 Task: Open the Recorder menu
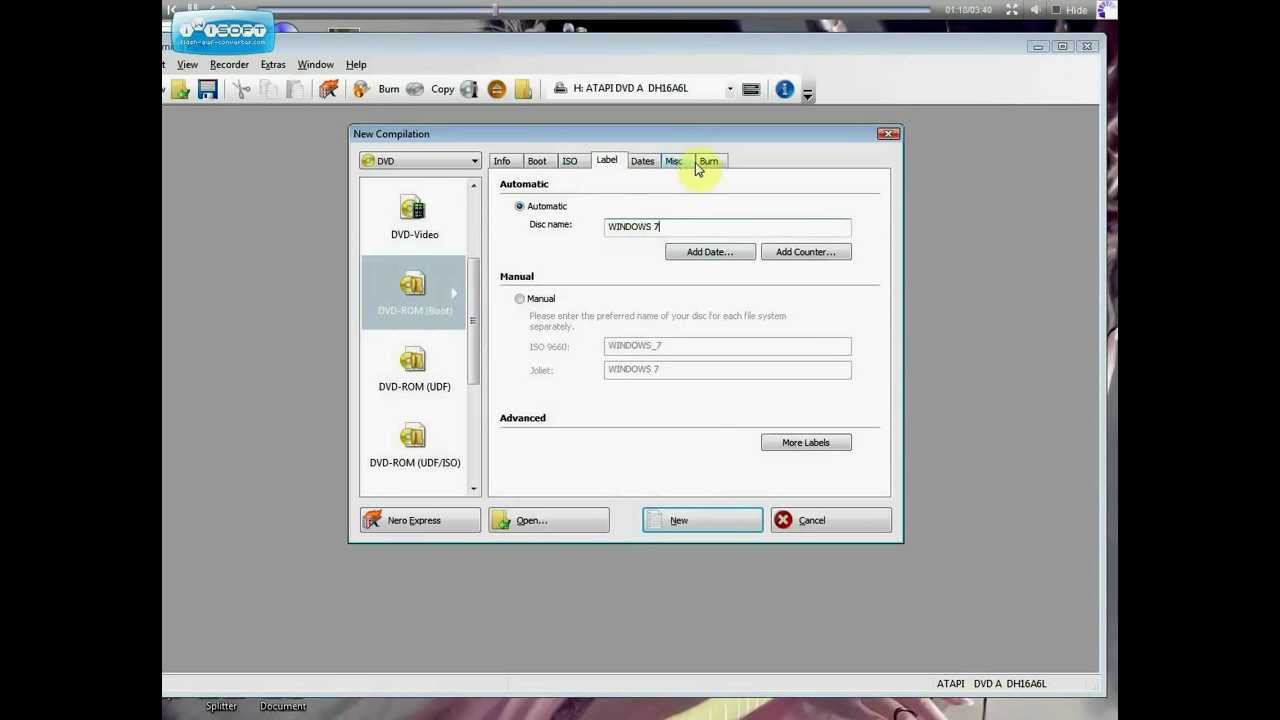(x=229, y=64)
